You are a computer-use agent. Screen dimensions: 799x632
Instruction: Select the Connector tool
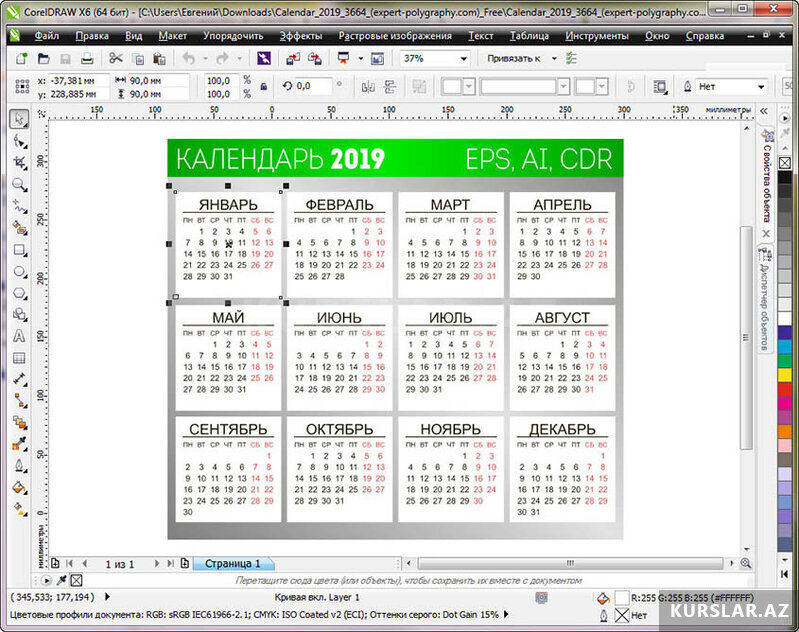(x=19, y=401)
